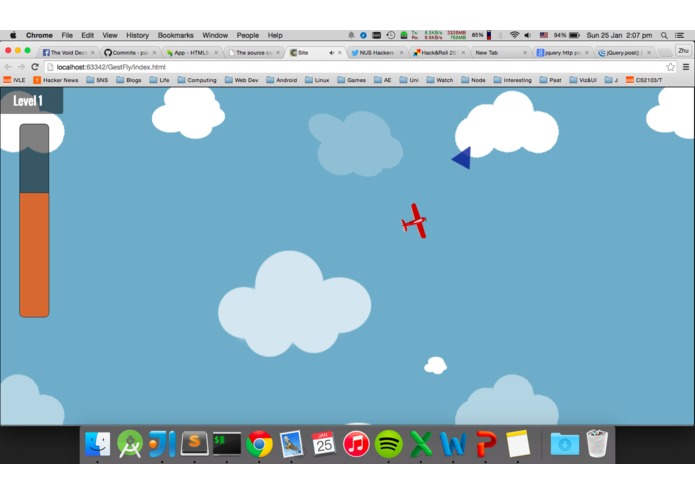Open Finder from the Dock
Screen dimensions: 695x494
click(97, 443)
